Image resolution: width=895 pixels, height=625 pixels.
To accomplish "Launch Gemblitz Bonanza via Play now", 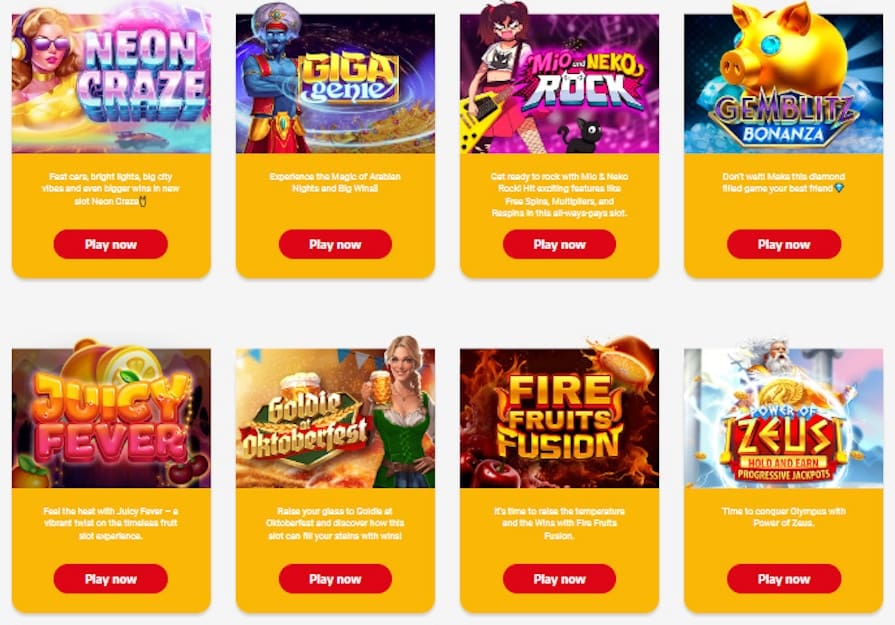I will 784,244.
